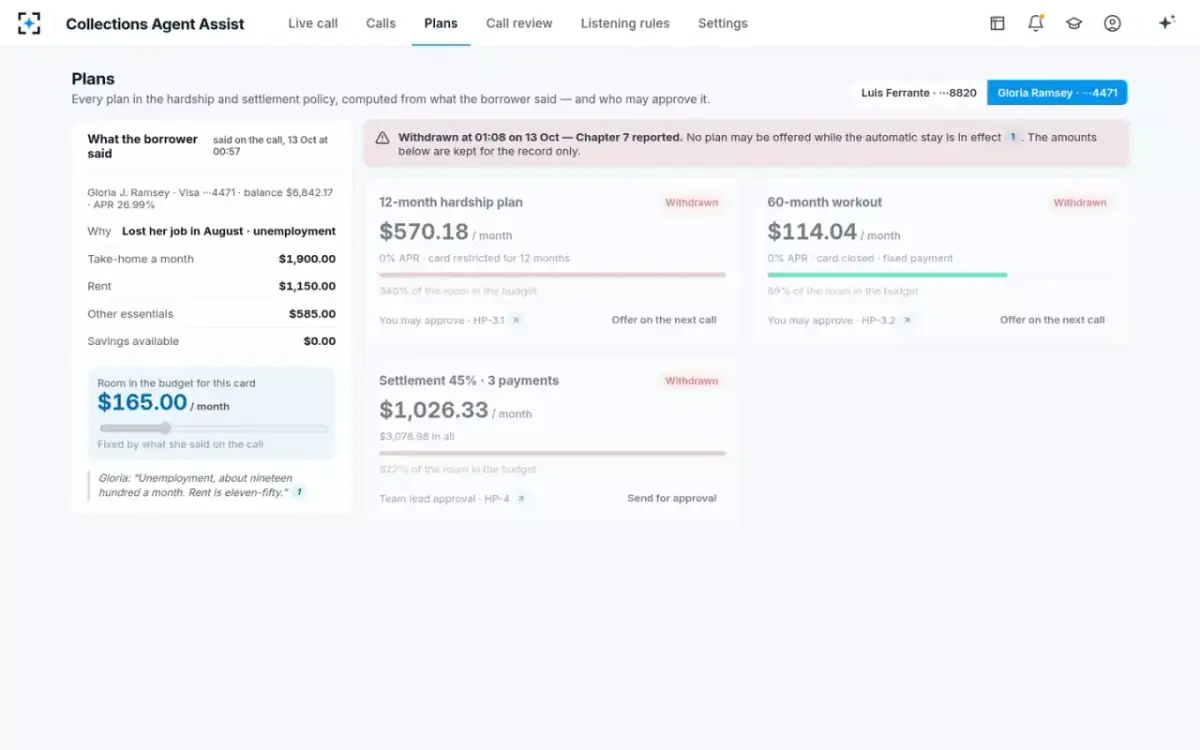Navigate to the Listening rules tab
This screenshot has width=1200, height=750.
click(625, 23)
